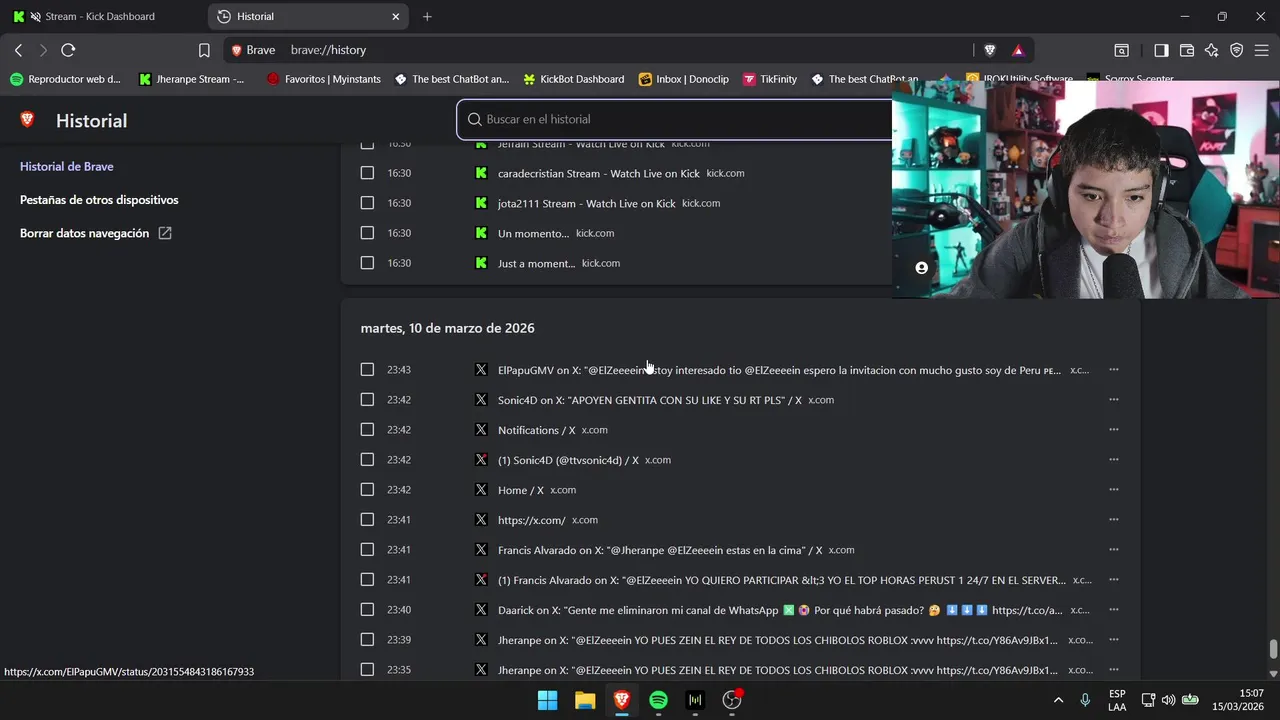The width and height of the screenshot is (1280, 720).
Task: Select Historial de Brave in sidebar
Action: [67, 166]
